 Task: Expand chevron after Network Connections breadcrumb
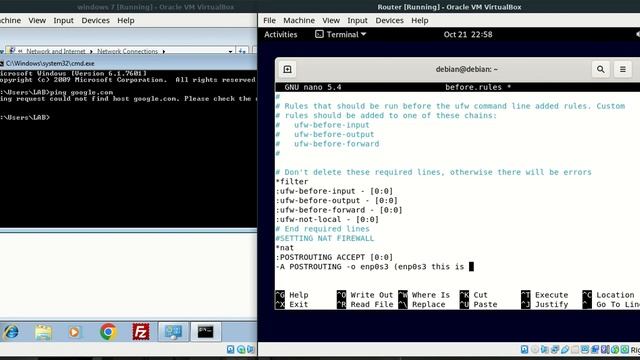(164, 51)
